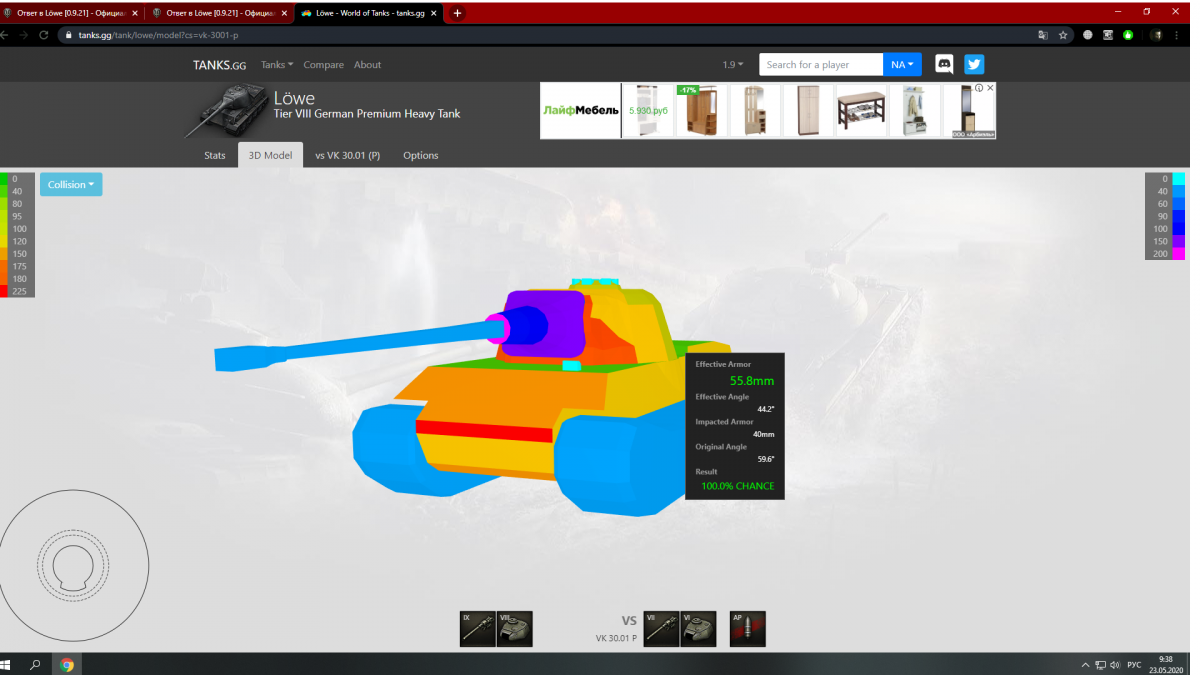The image size is (1200, 675).
Task: Close the active Löwe tanks.gg tab
Action: click(432, 13)
